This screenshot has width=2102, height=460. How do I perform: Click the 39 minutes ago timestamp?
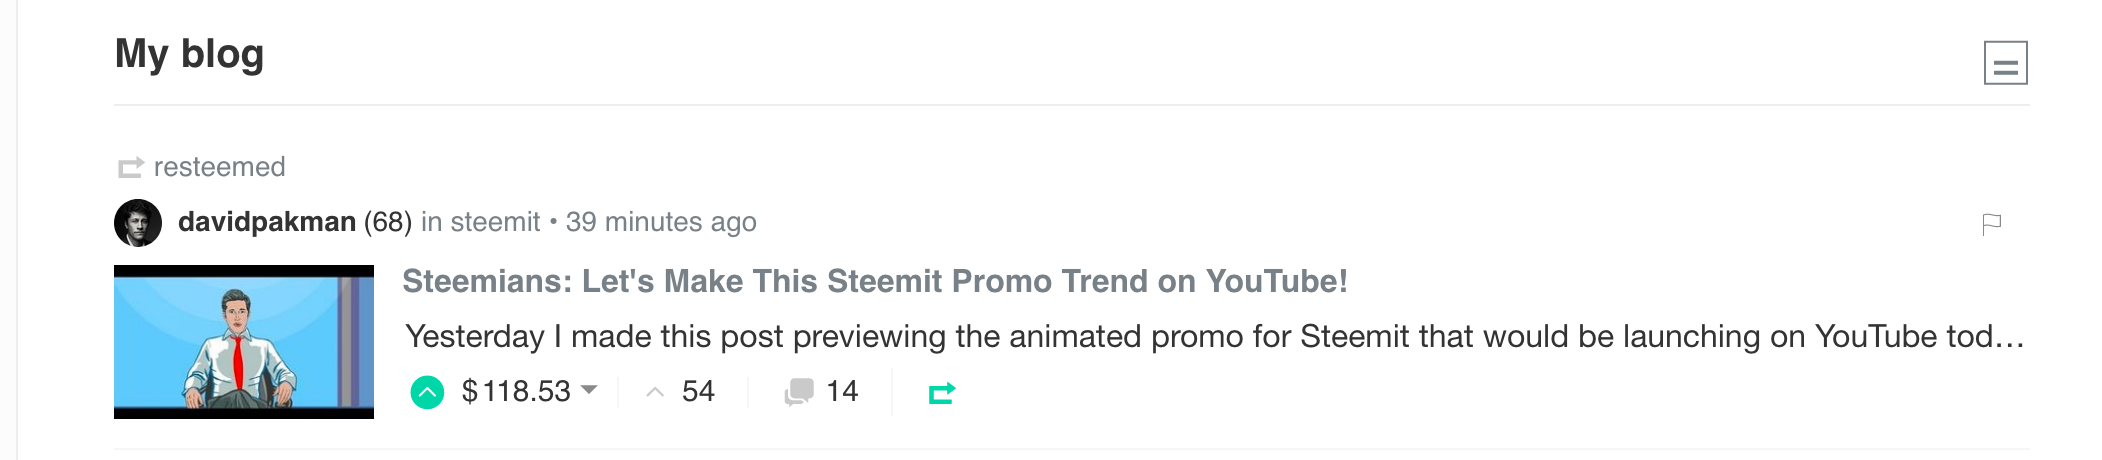pos(661,222)
